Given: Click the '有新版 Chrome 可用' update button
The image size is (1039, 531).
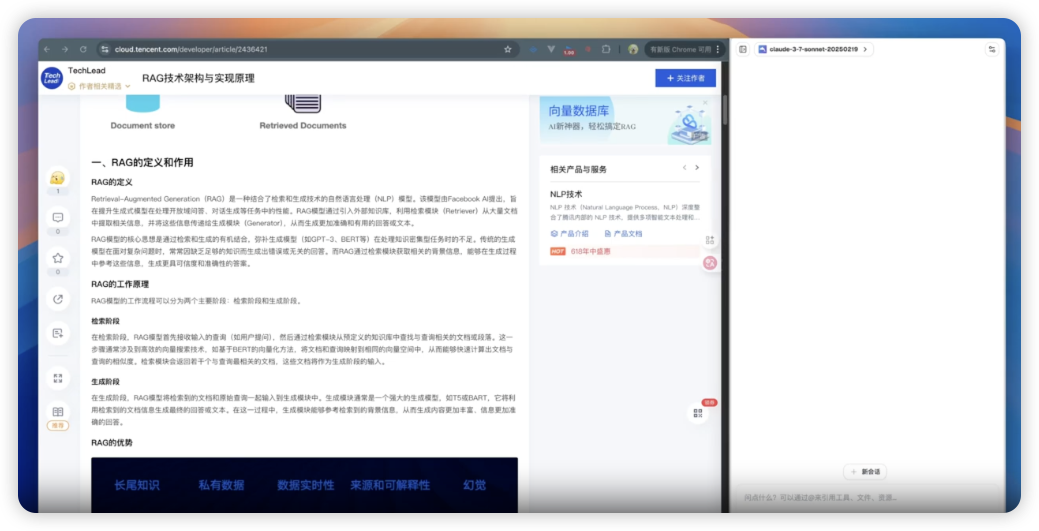Looking at the screenshot, I should coord(680,49).
